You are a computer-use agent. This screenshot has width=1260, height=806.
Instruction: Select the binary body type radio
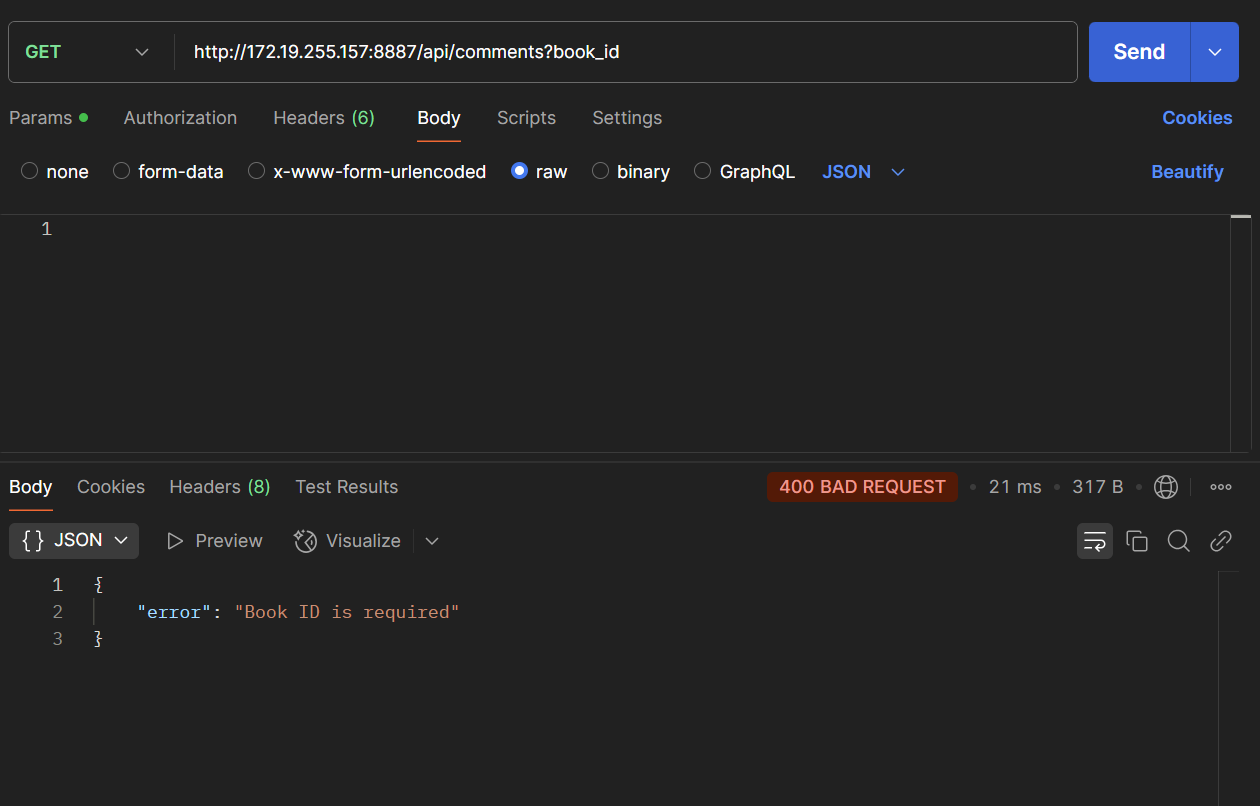pos(601,171)
